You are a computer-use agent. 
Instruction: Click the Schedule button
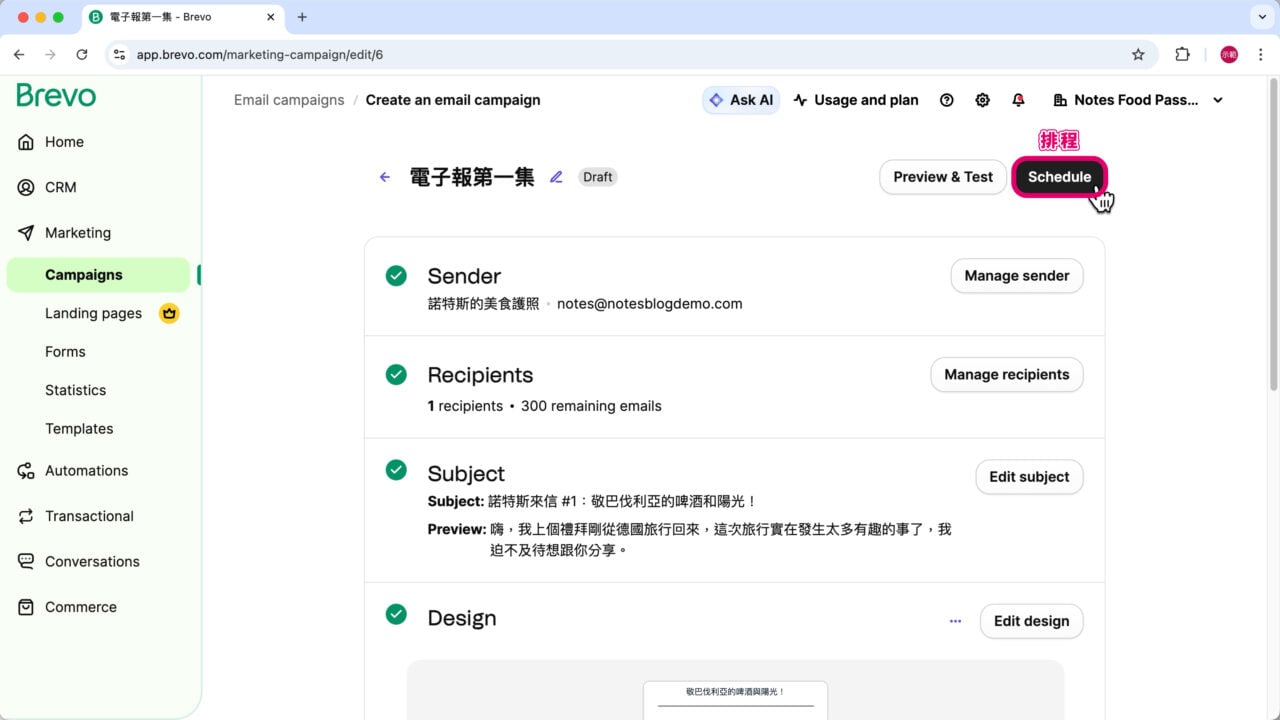[1059, 176]
